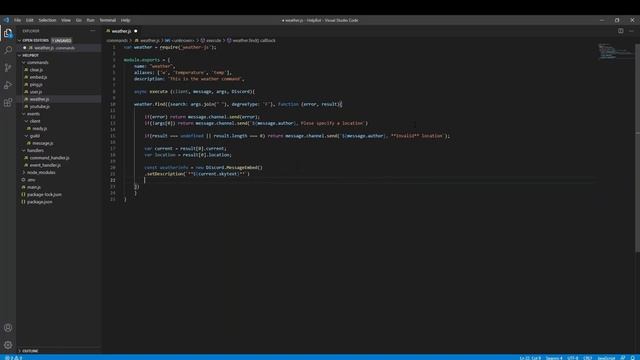Open the View menu

coord(66,20)
